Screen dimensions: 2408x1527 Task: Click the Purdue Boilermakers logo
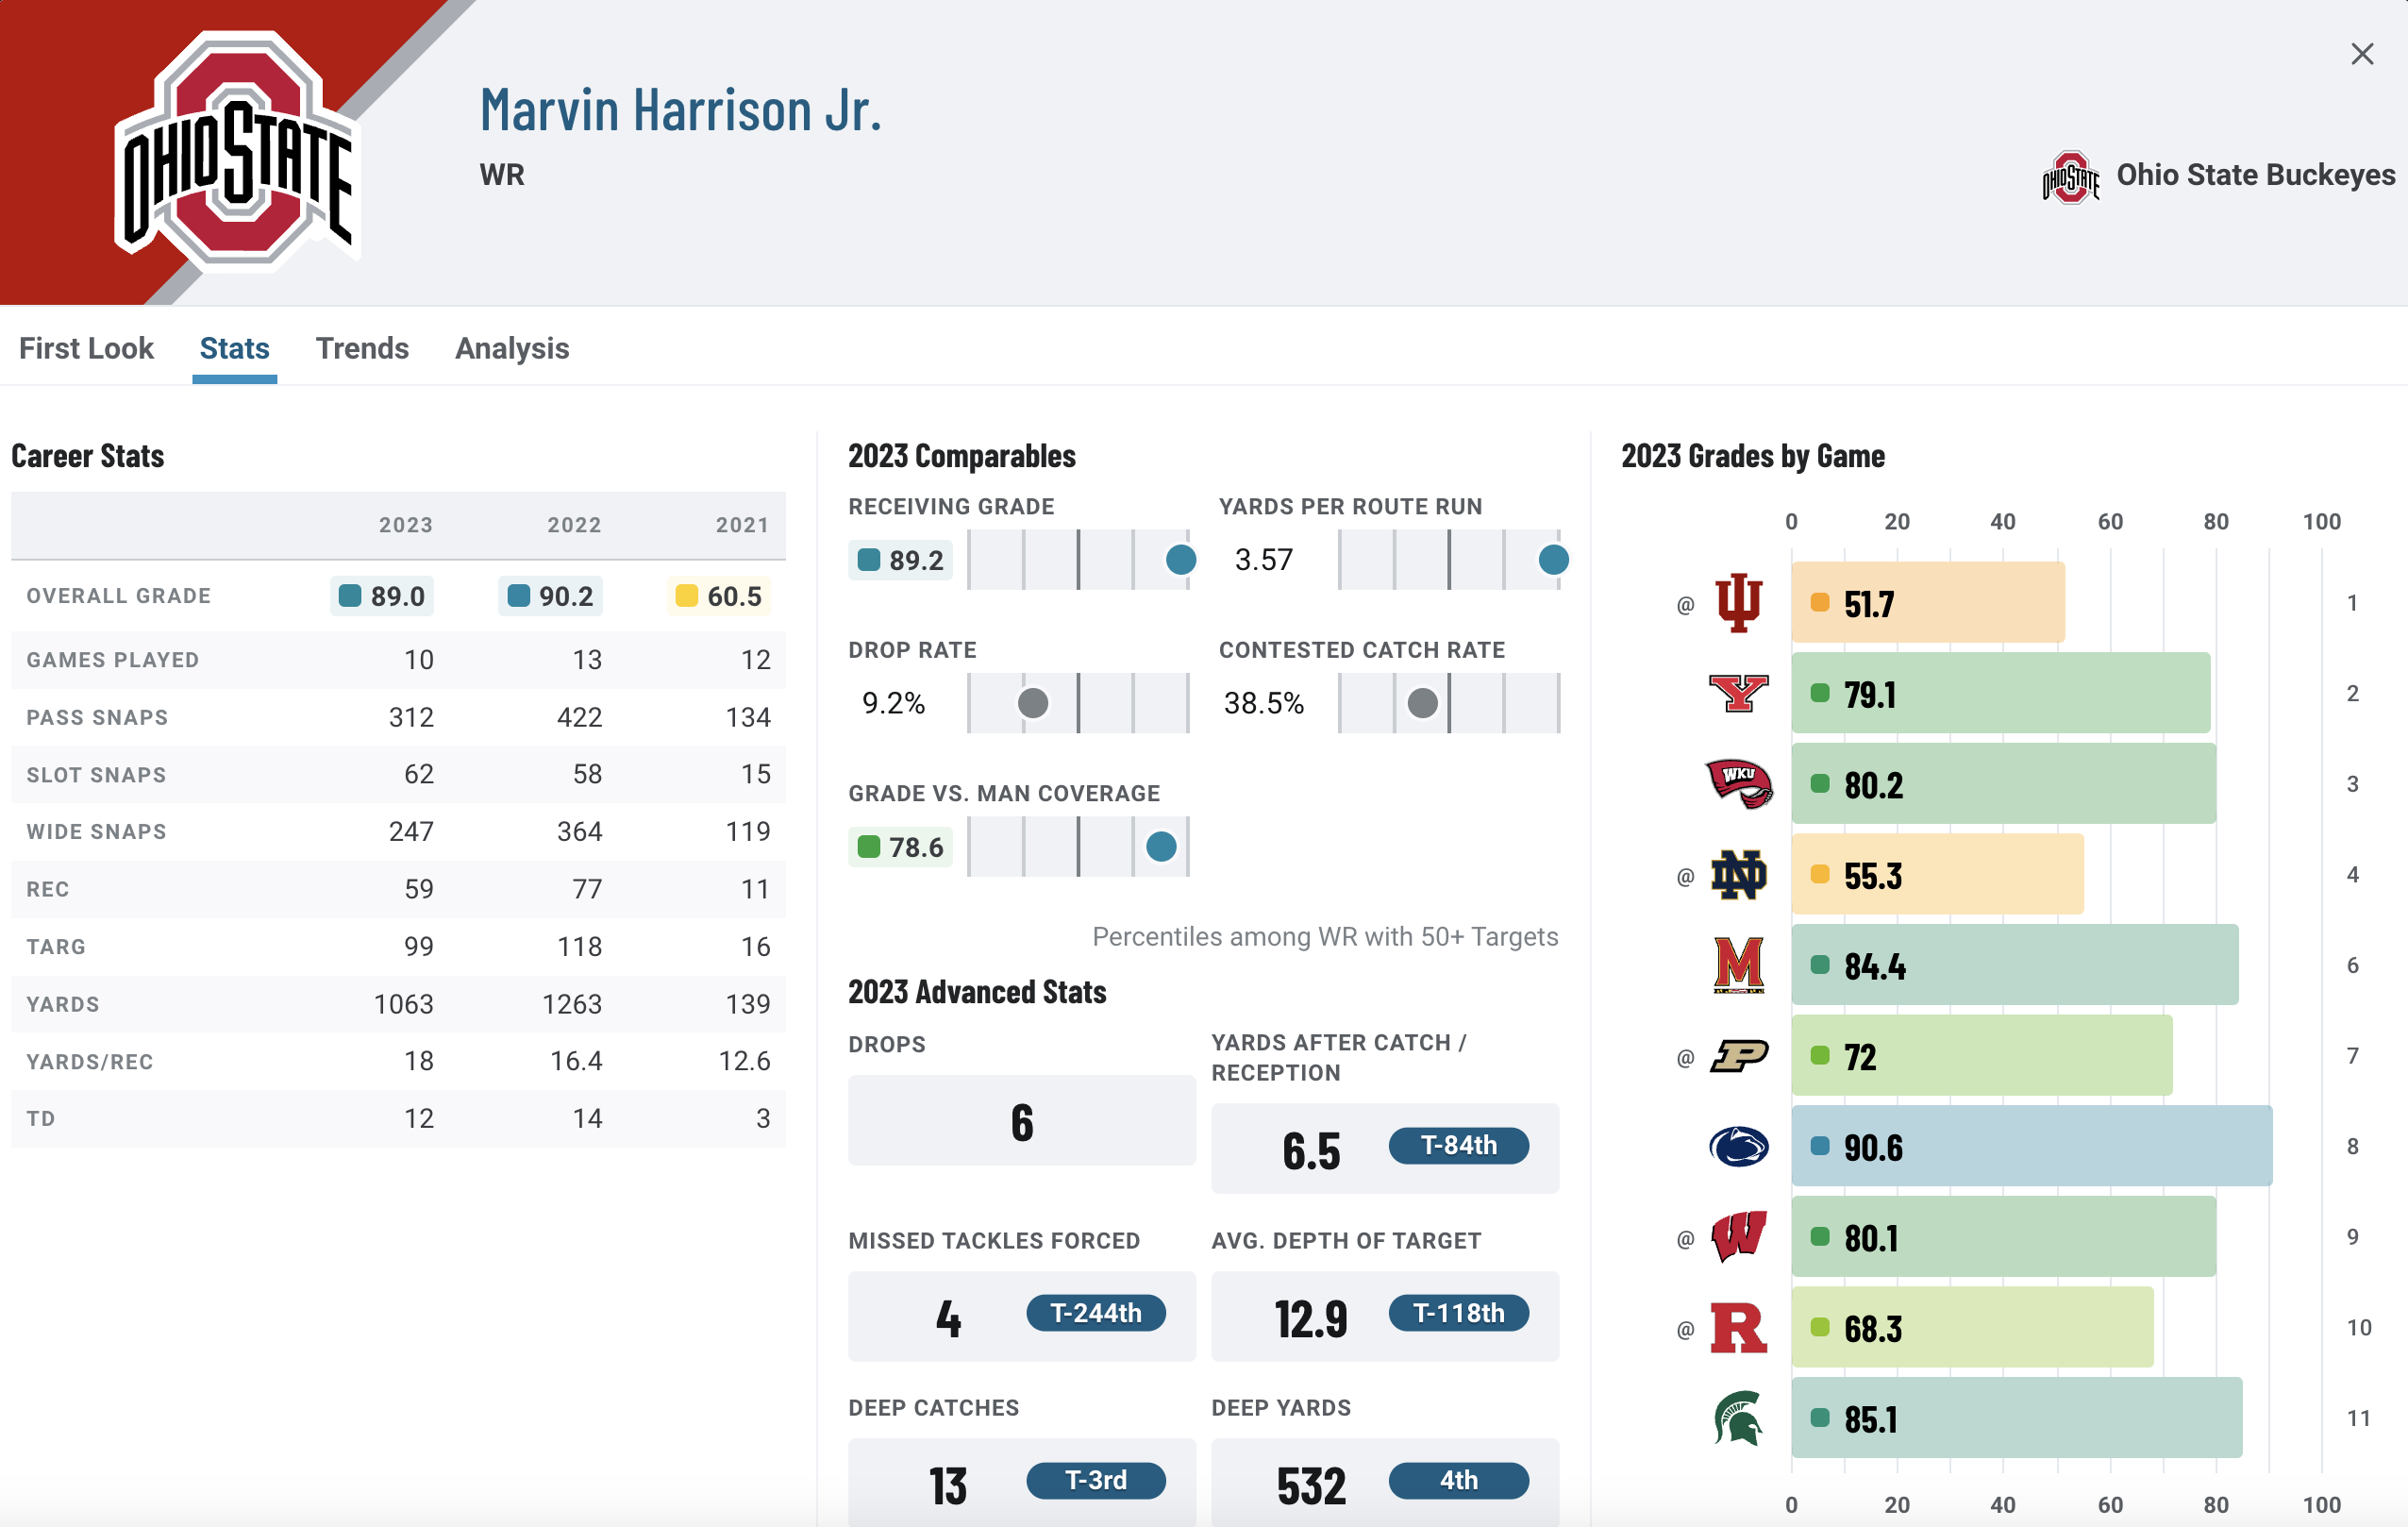click(1738, 1056)
